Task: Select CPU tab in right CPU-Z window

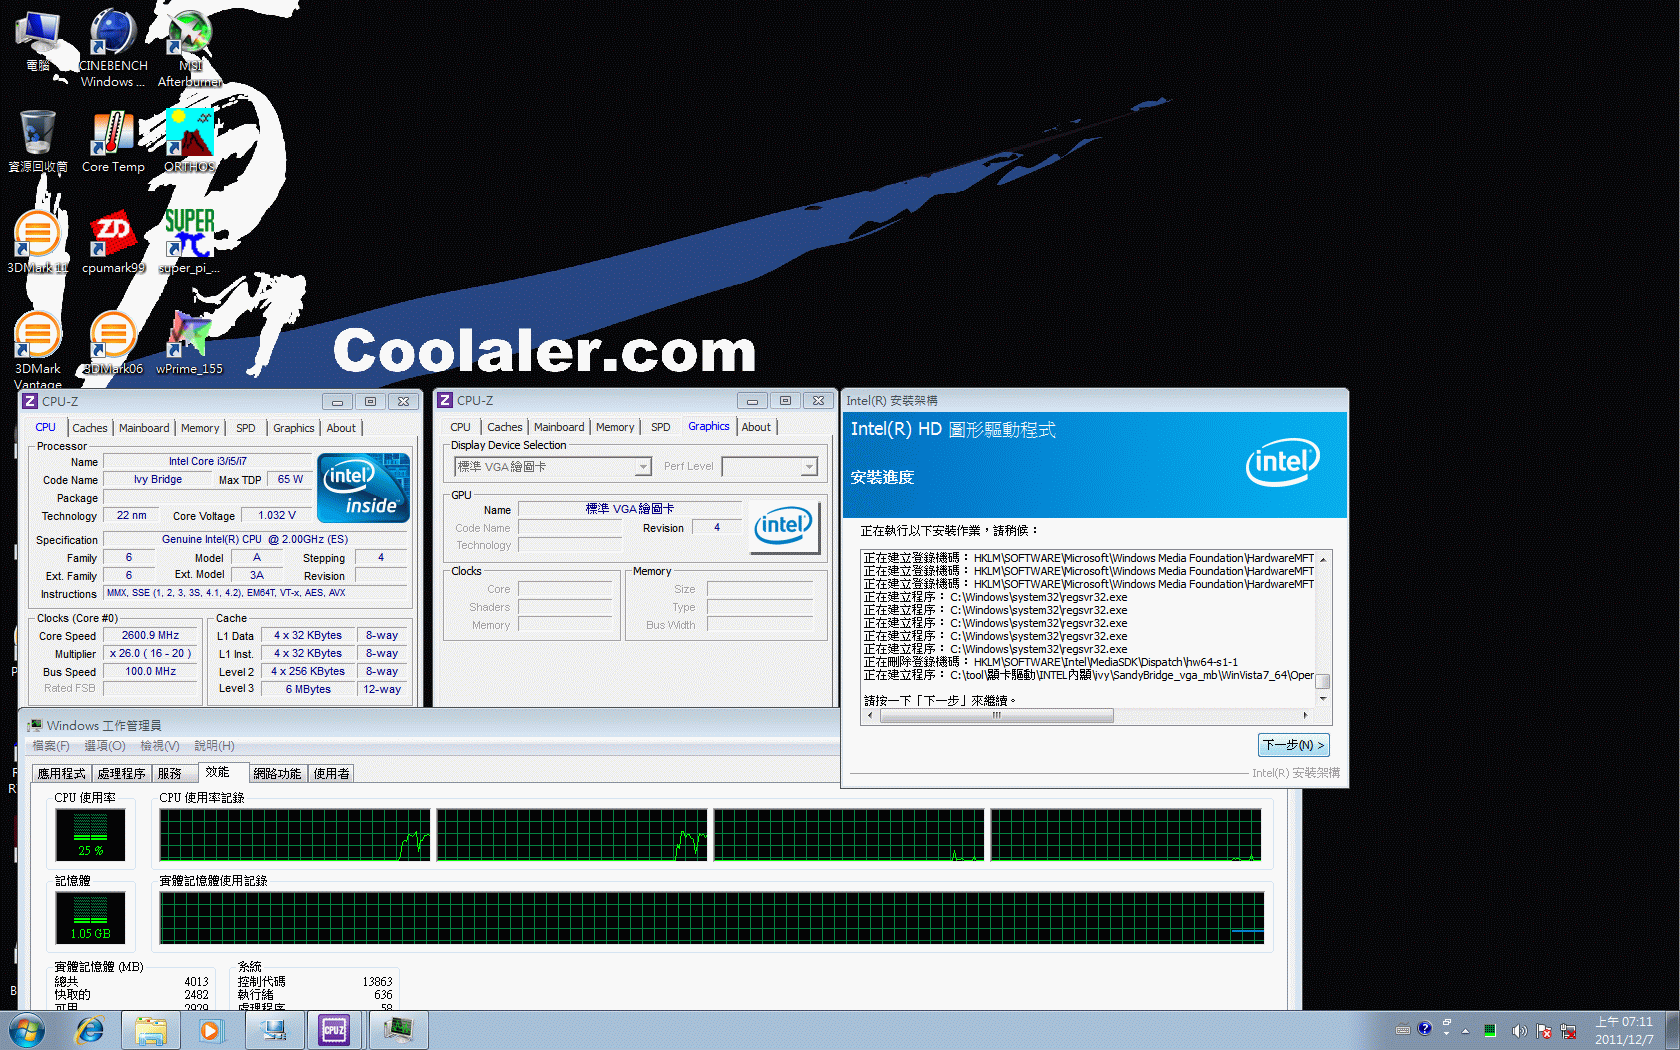Action: click(x=461, y=427)
